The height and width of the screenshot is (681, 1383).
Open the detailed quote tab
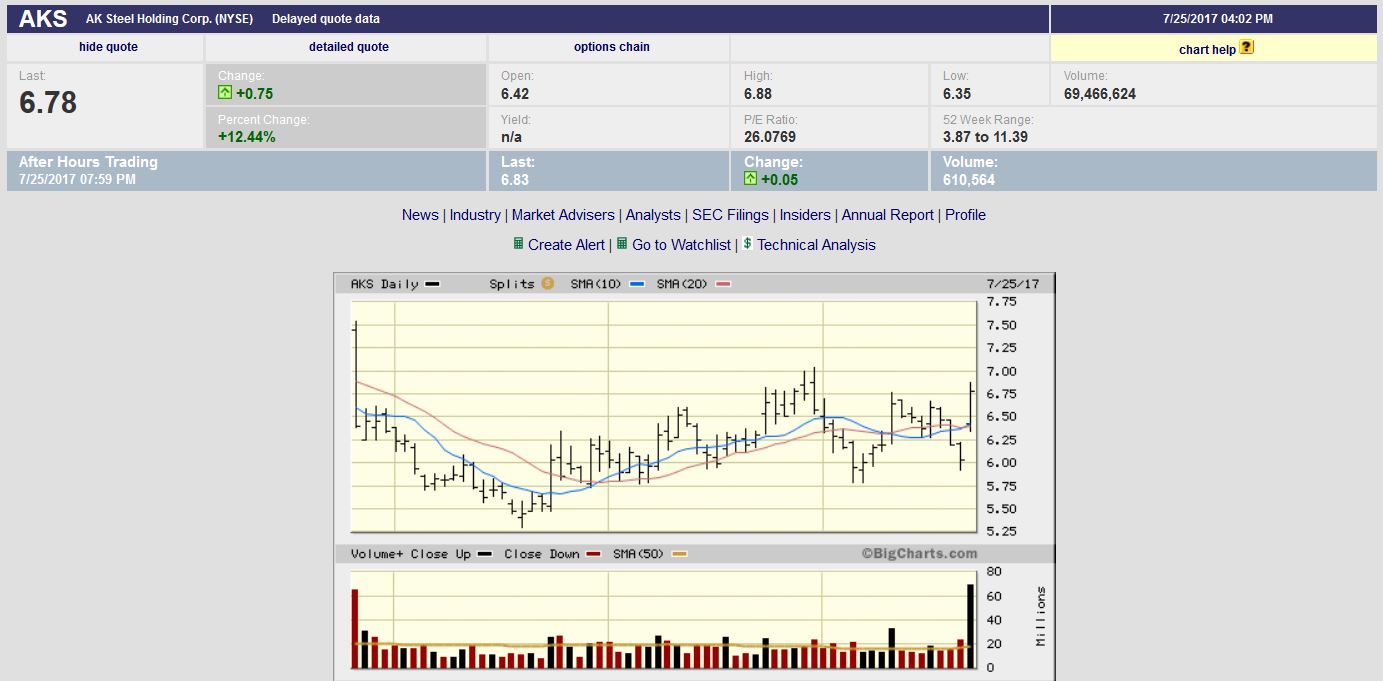click(349, 47)
